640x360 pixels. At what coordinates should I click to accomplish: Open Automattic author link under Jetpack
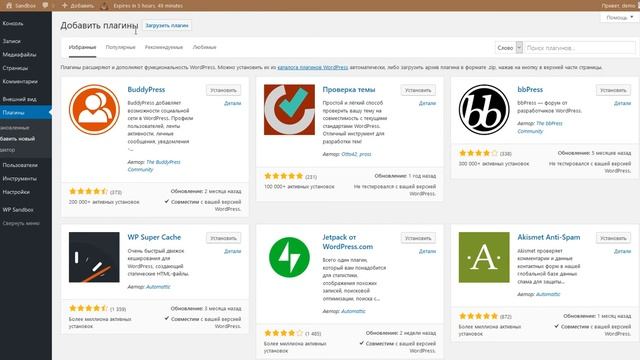point(353,311)
